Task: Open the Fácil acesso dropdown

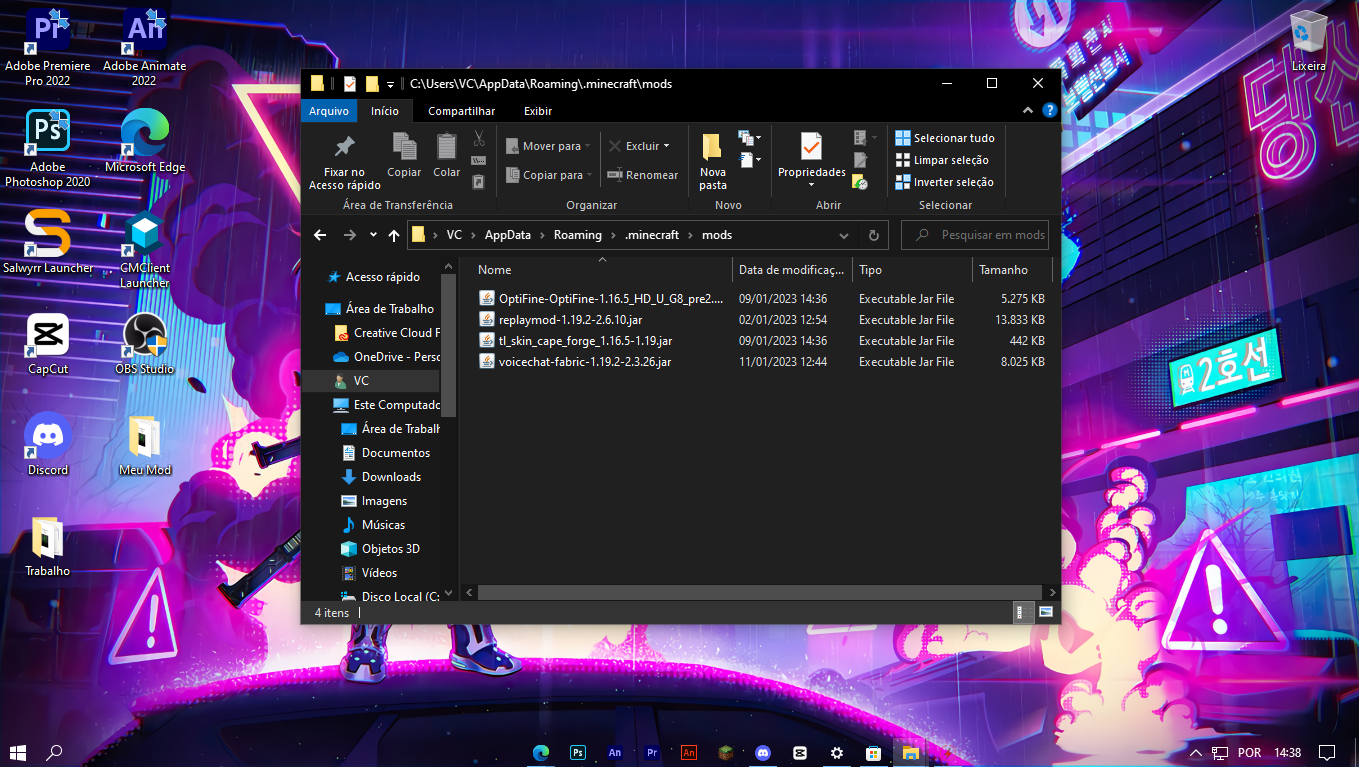Action: (750, 160)
